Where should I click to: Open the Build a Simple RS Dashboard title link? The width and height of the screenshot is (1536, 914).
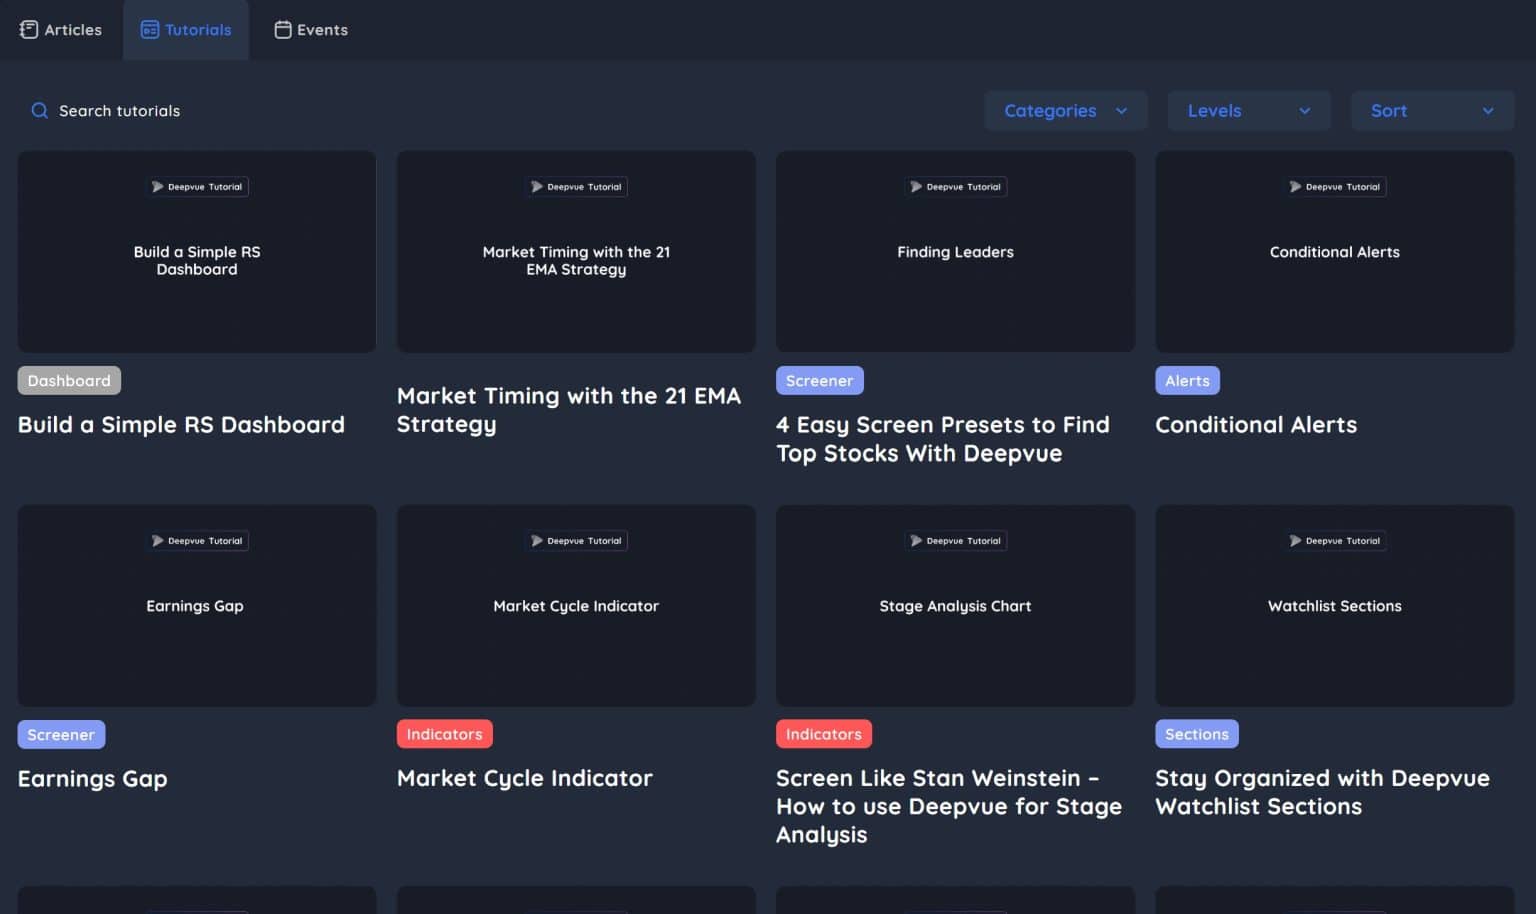click(181, 425)
